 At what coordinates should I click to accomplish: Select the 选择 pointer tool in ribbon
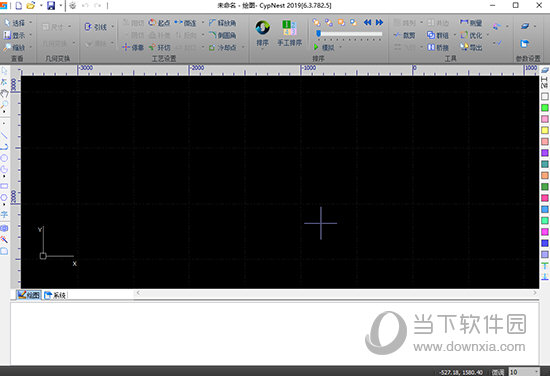click(14, 23)
